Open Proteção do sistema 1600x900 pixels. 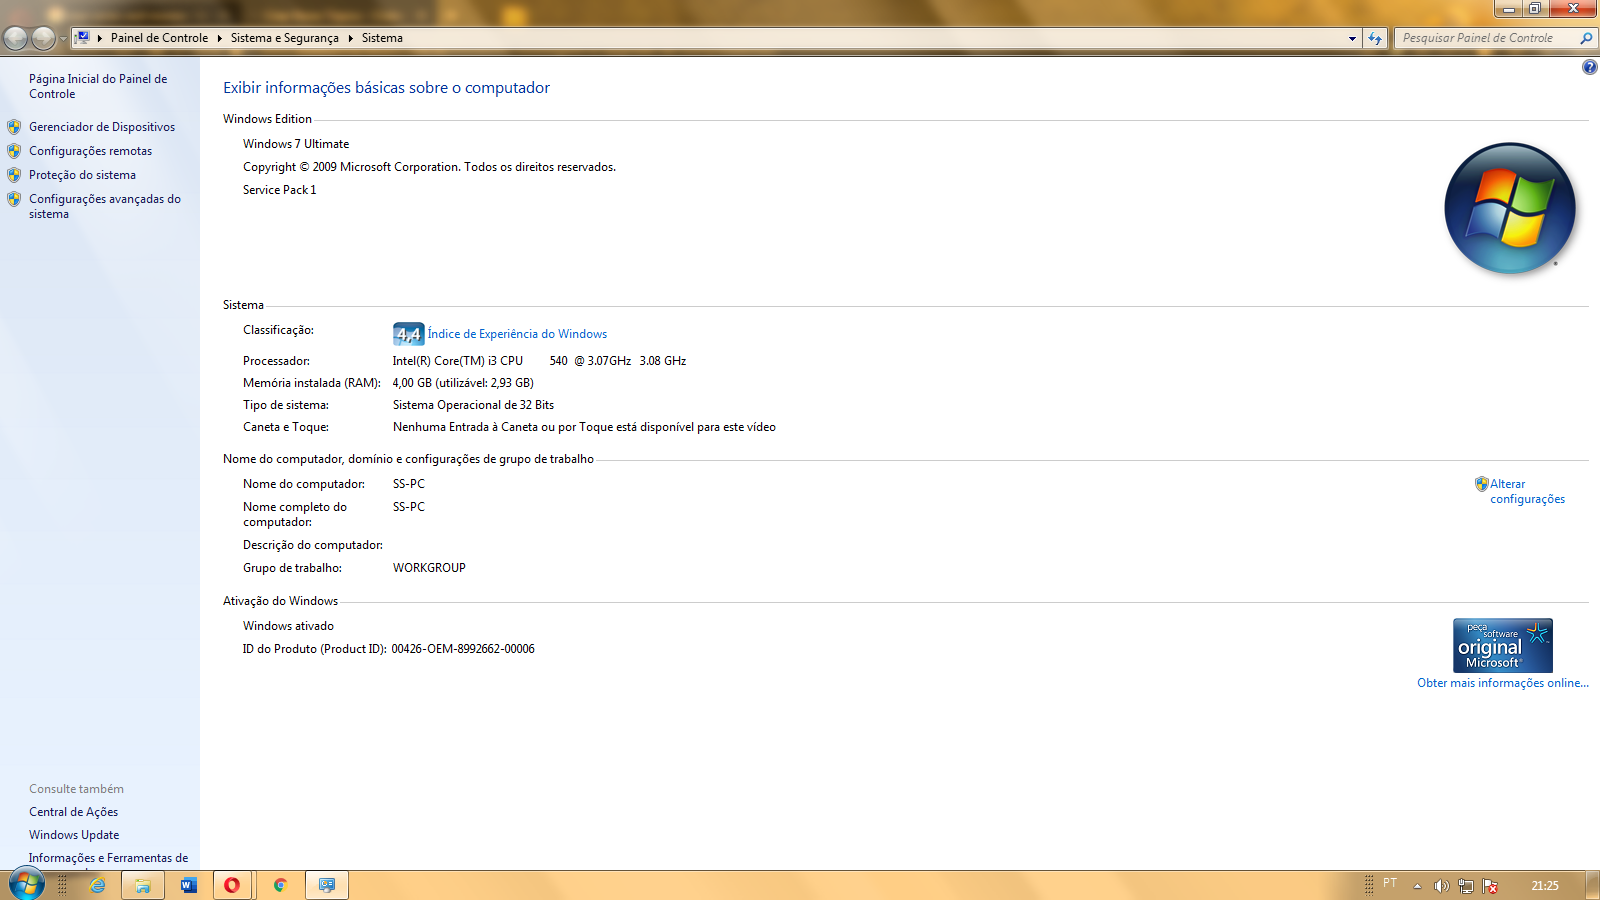point(82,175)
